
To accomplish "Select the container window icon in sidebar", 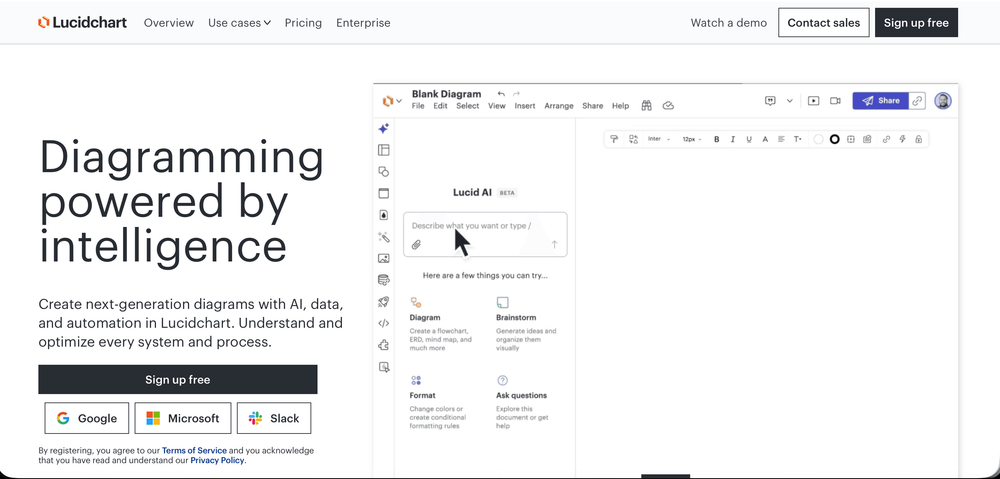I will [x=383, y=193].
